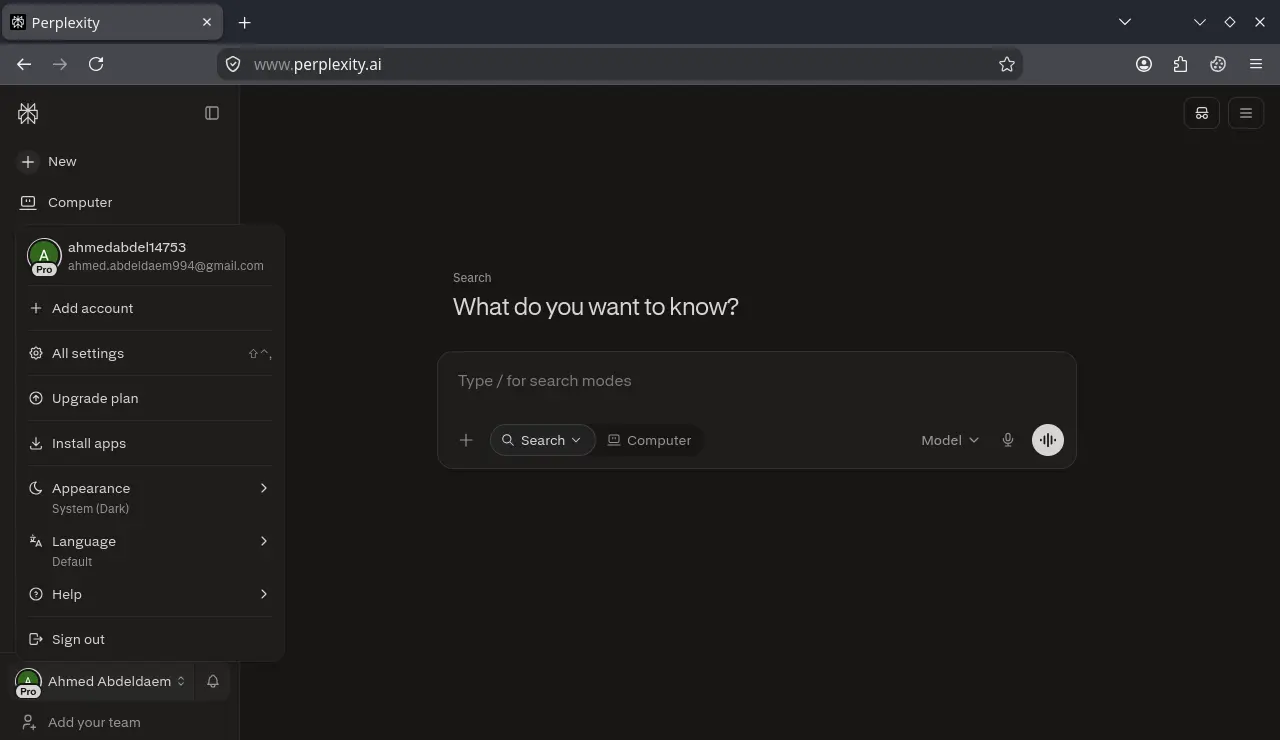Open the Model selector dropdown
Screen dimensions: 1280x740
click(x=950, y=440)
